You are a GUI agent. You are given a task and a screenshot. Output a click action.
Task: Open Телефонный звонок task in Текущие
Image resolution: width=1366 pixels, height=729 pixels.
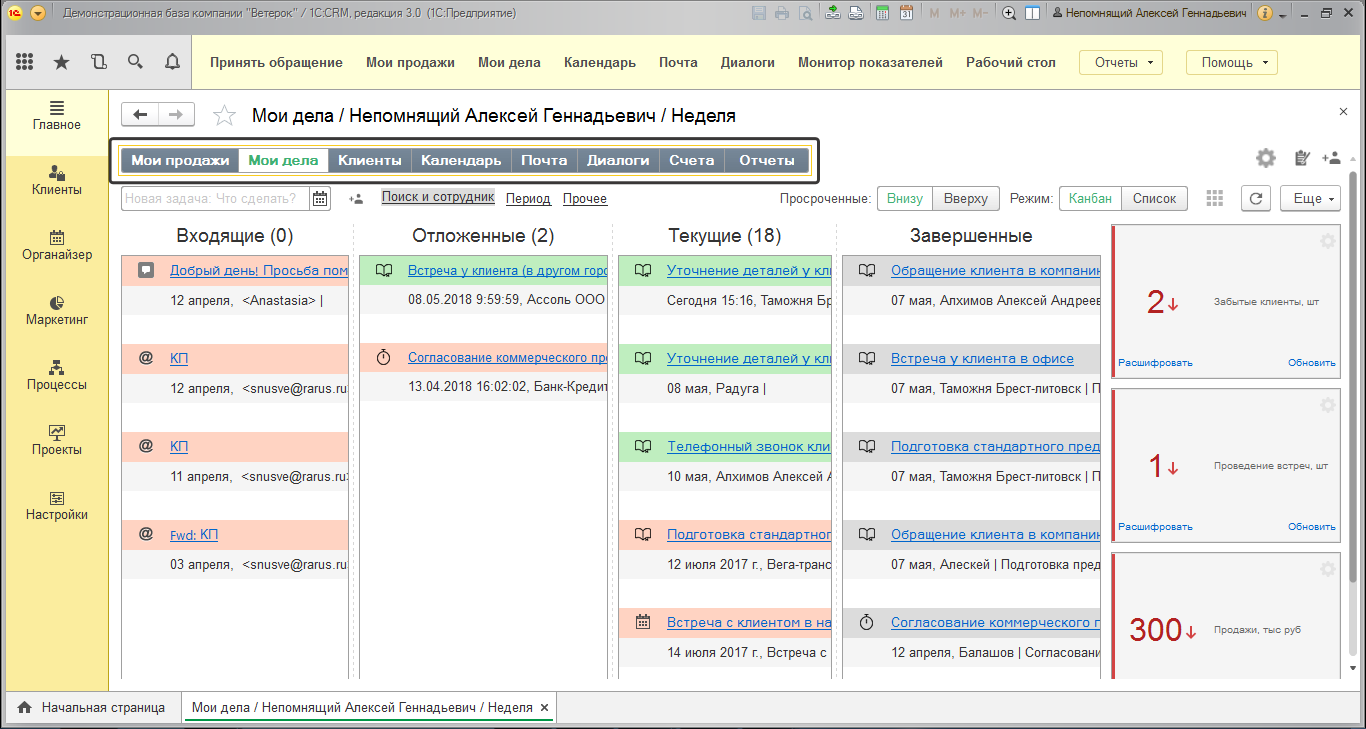(749, 447)
